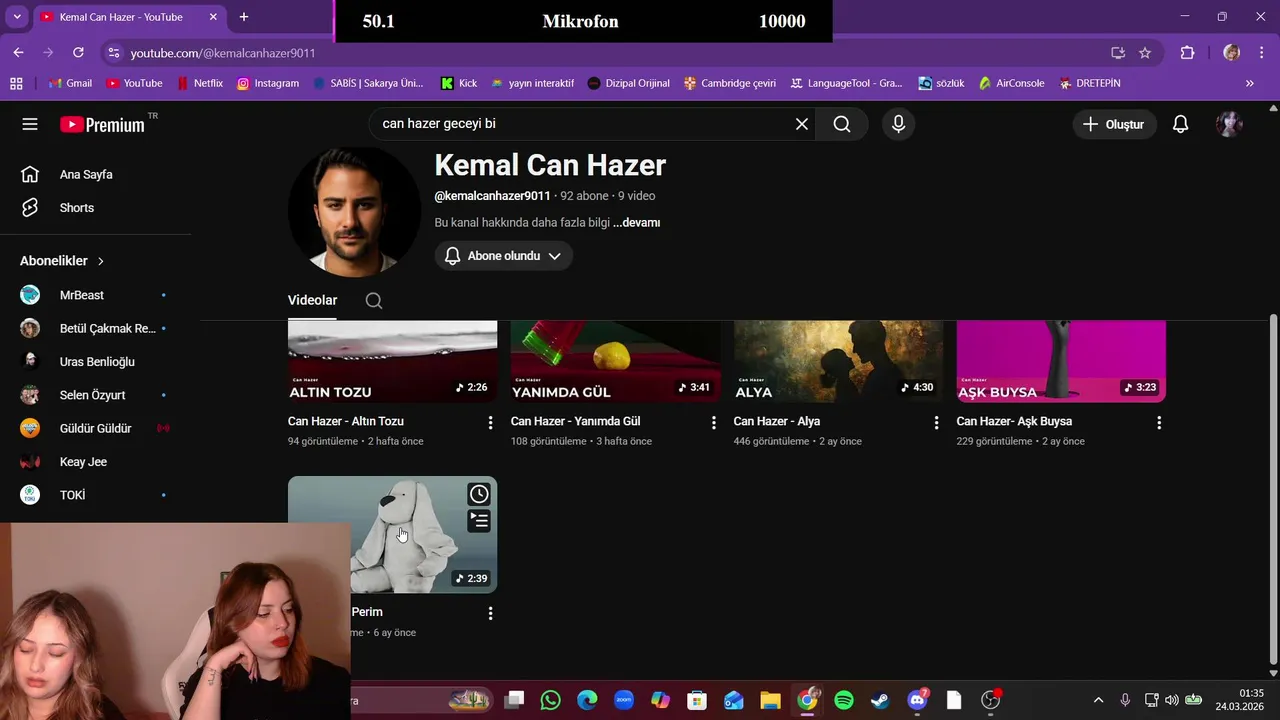
Task: Open Discord from the taskbar
Action: tap(917, 700)
